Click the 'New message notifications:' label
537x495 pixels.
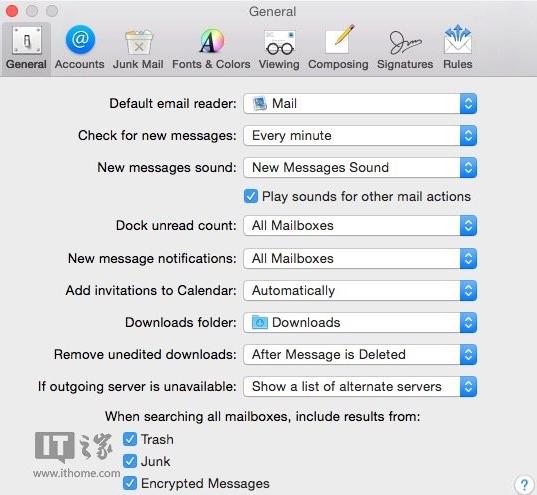click(x=152, y=259)
